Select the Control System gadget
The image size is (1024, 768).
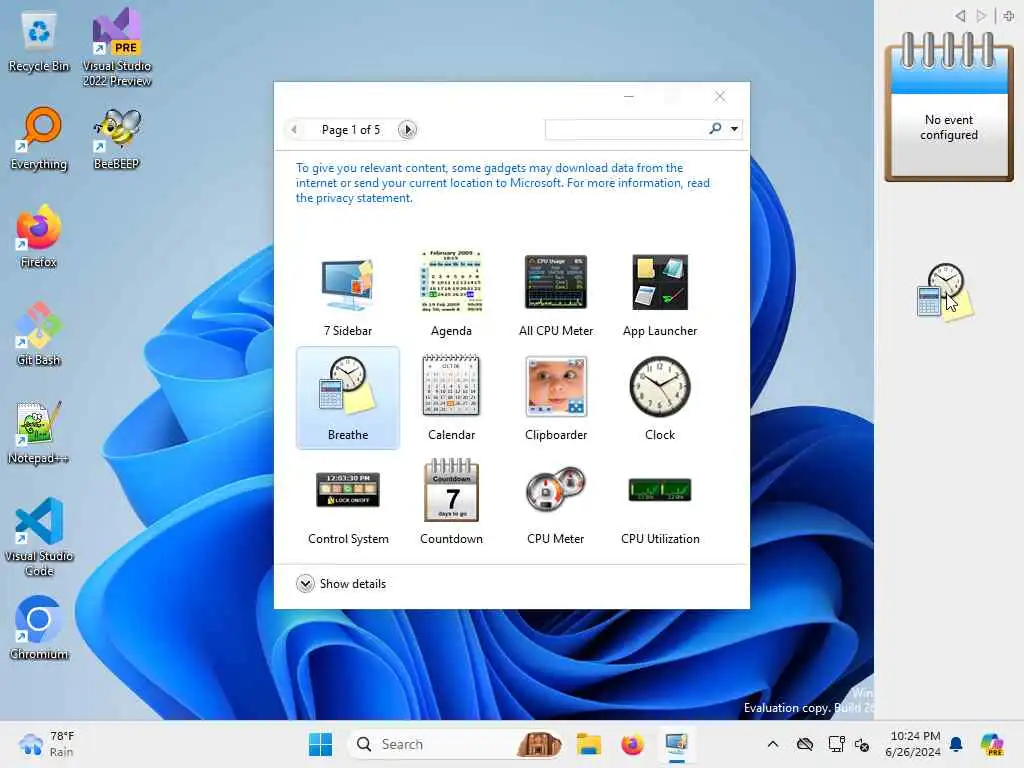(347, 490)
